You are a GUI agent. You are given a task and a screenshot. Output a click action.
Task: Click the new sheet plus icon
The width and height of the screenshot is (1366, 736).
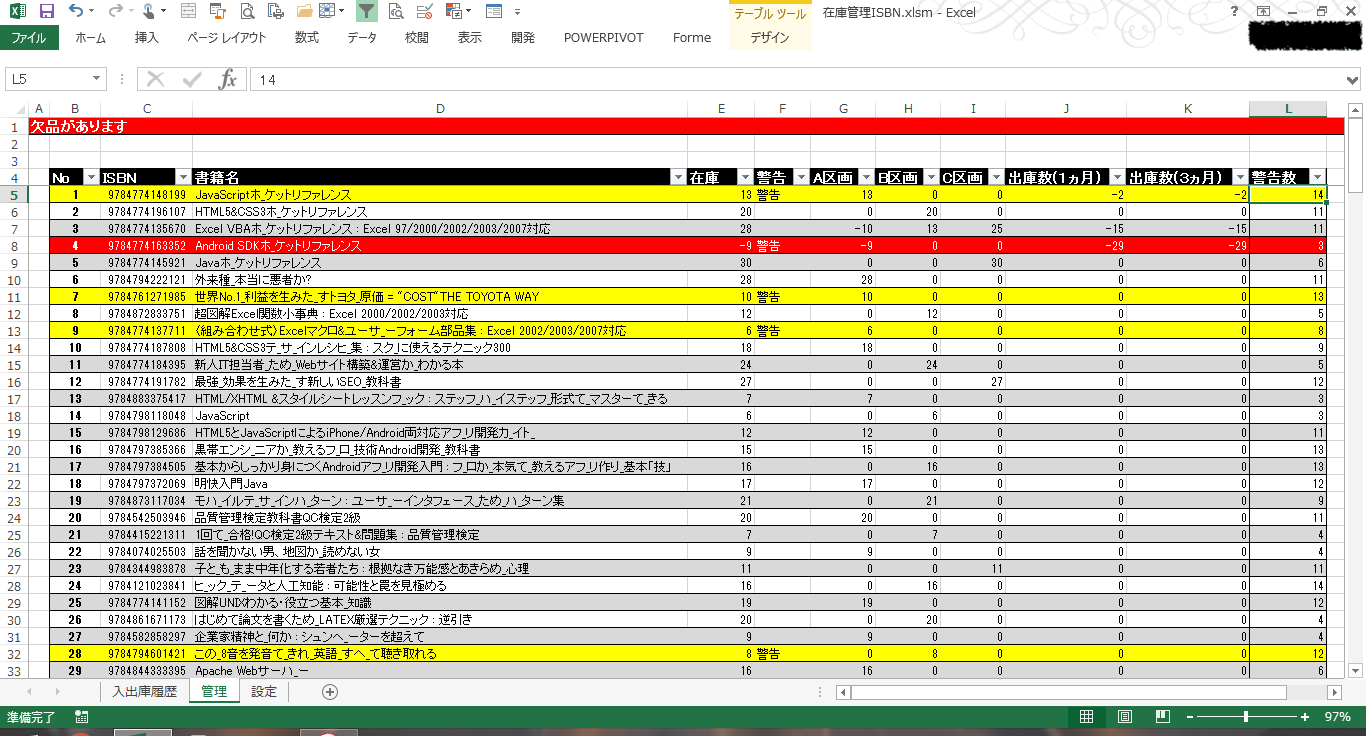point(330,692)
